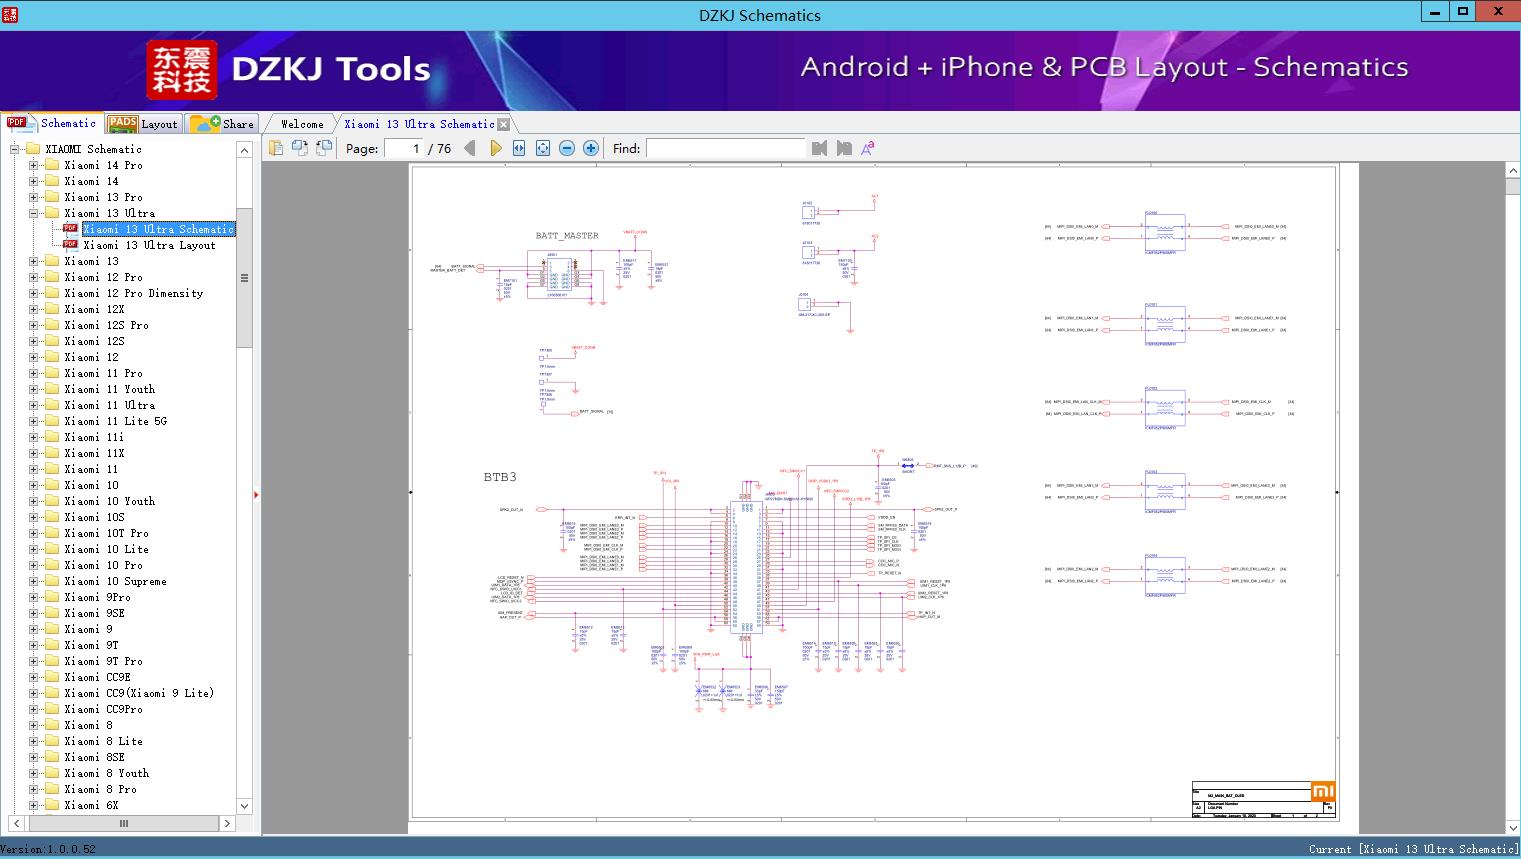Expand the Xiaomi 12 Pro Dimensity folder

click(x=34, y=293)
